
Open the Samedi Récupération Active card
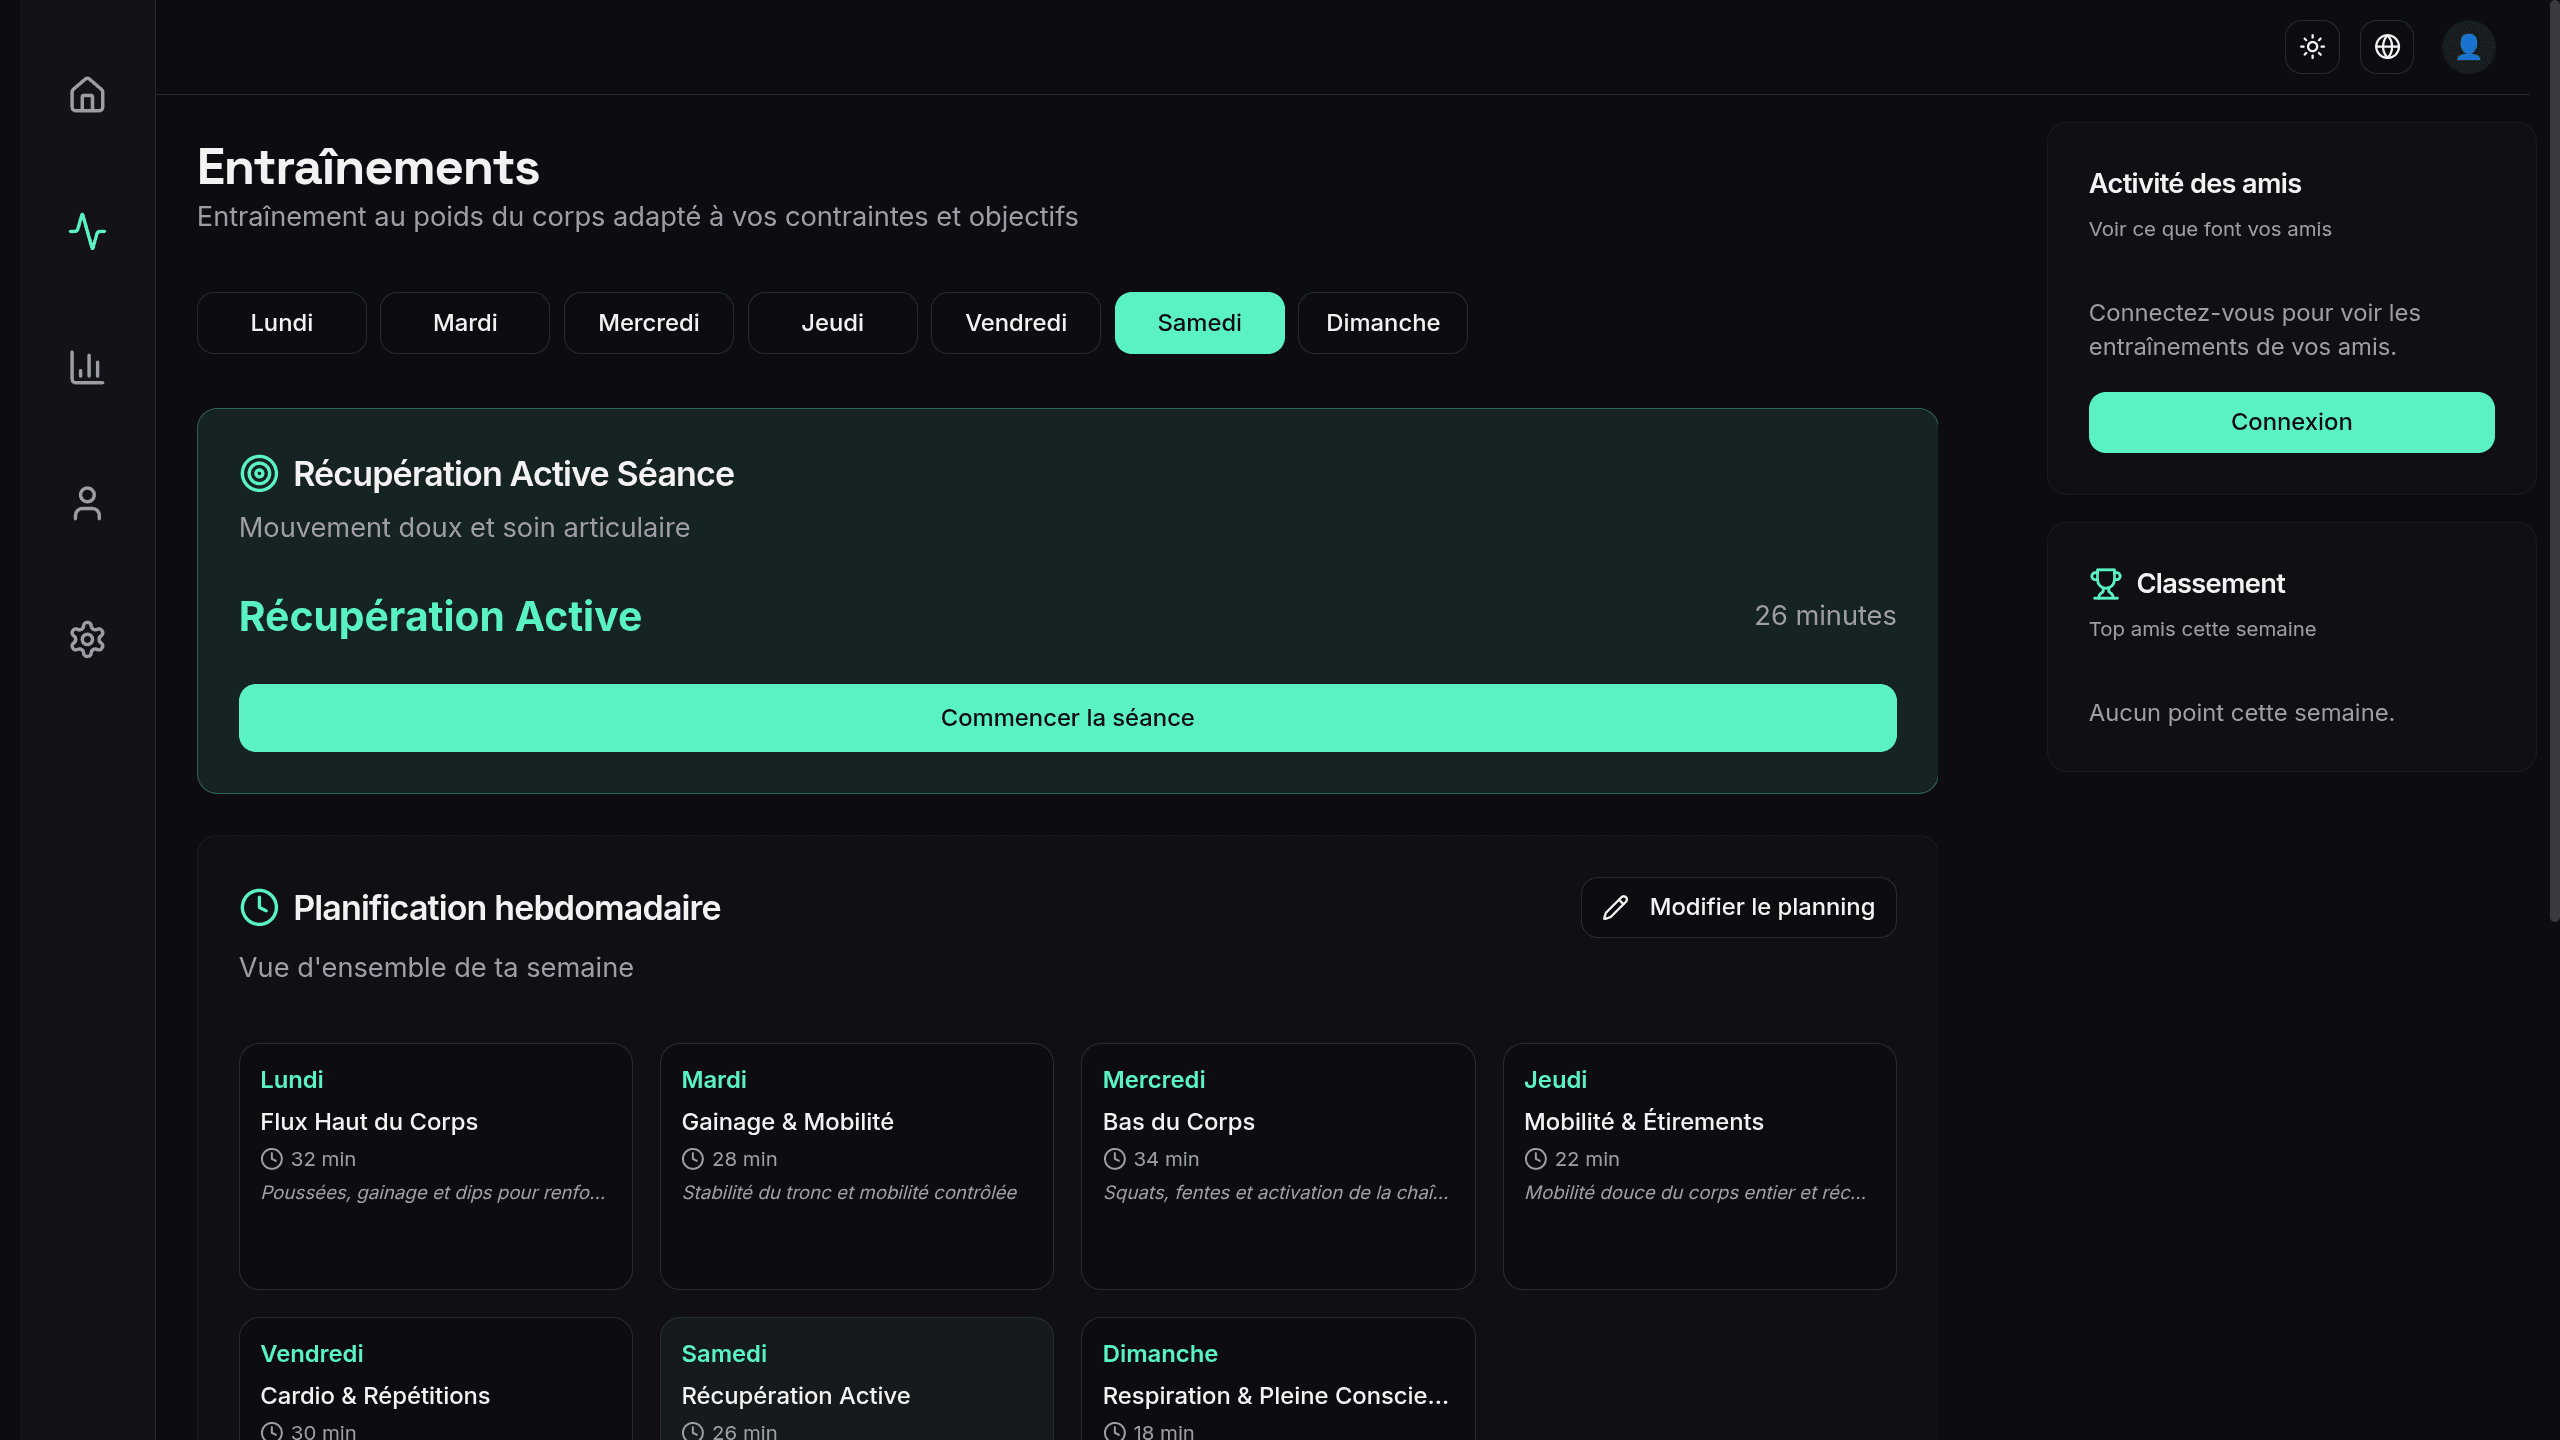(x=857, y=1380)
